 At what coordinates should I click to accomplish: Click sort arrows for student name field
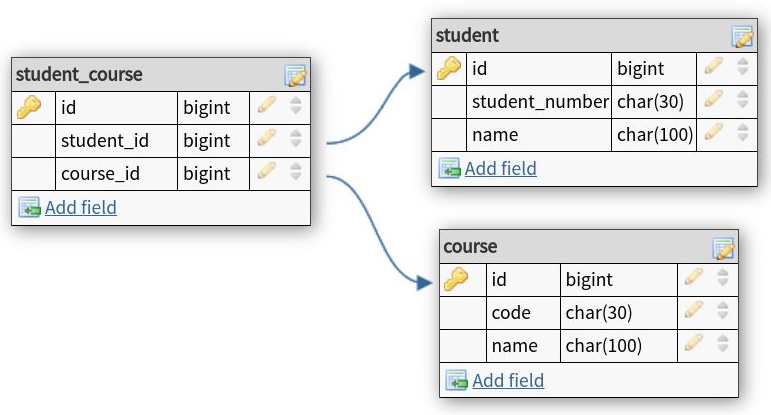(x=742, y=133)
